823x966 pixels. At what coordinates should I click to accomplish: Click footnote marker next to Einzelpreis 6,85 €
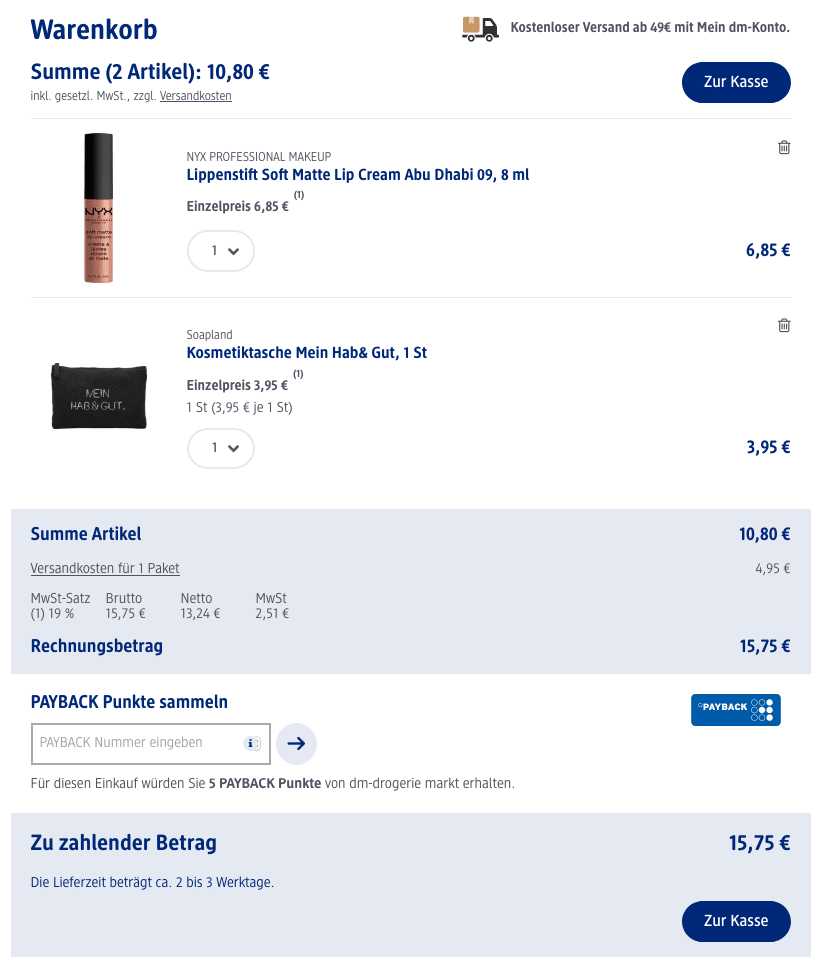click(298, 196)
